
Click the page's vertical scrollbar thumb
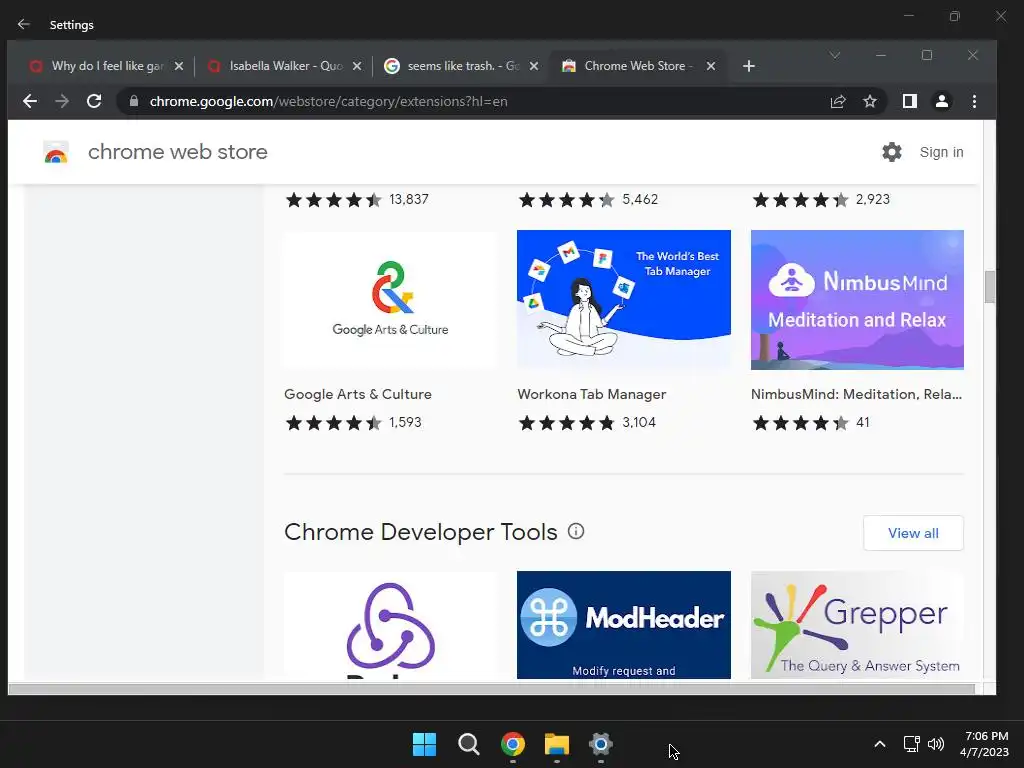(x=990, y=287)
